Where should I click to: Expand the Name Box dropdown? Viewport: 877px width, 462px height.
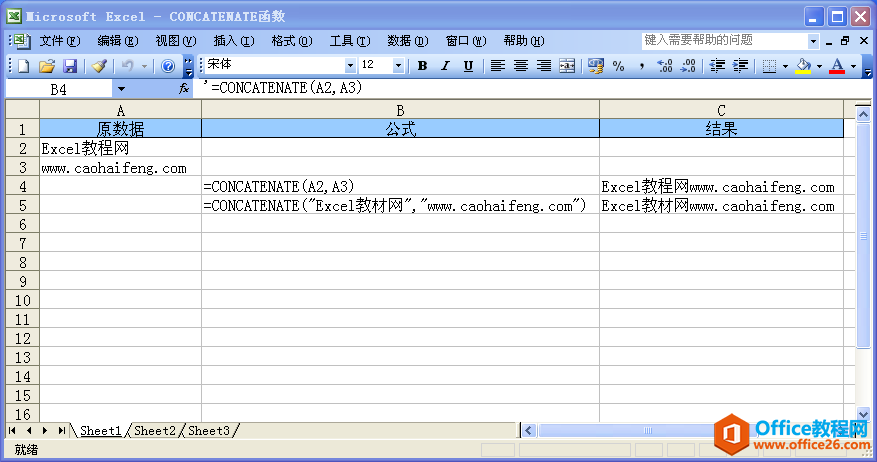click(121, 89)
